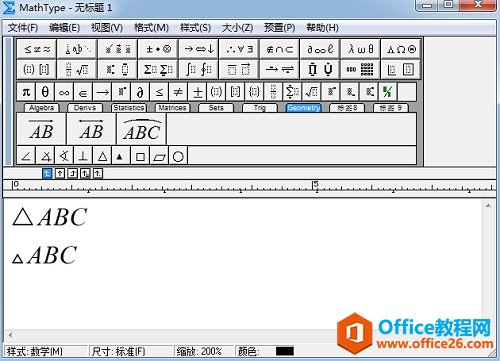Insert the angle symbol

(26, 156)
